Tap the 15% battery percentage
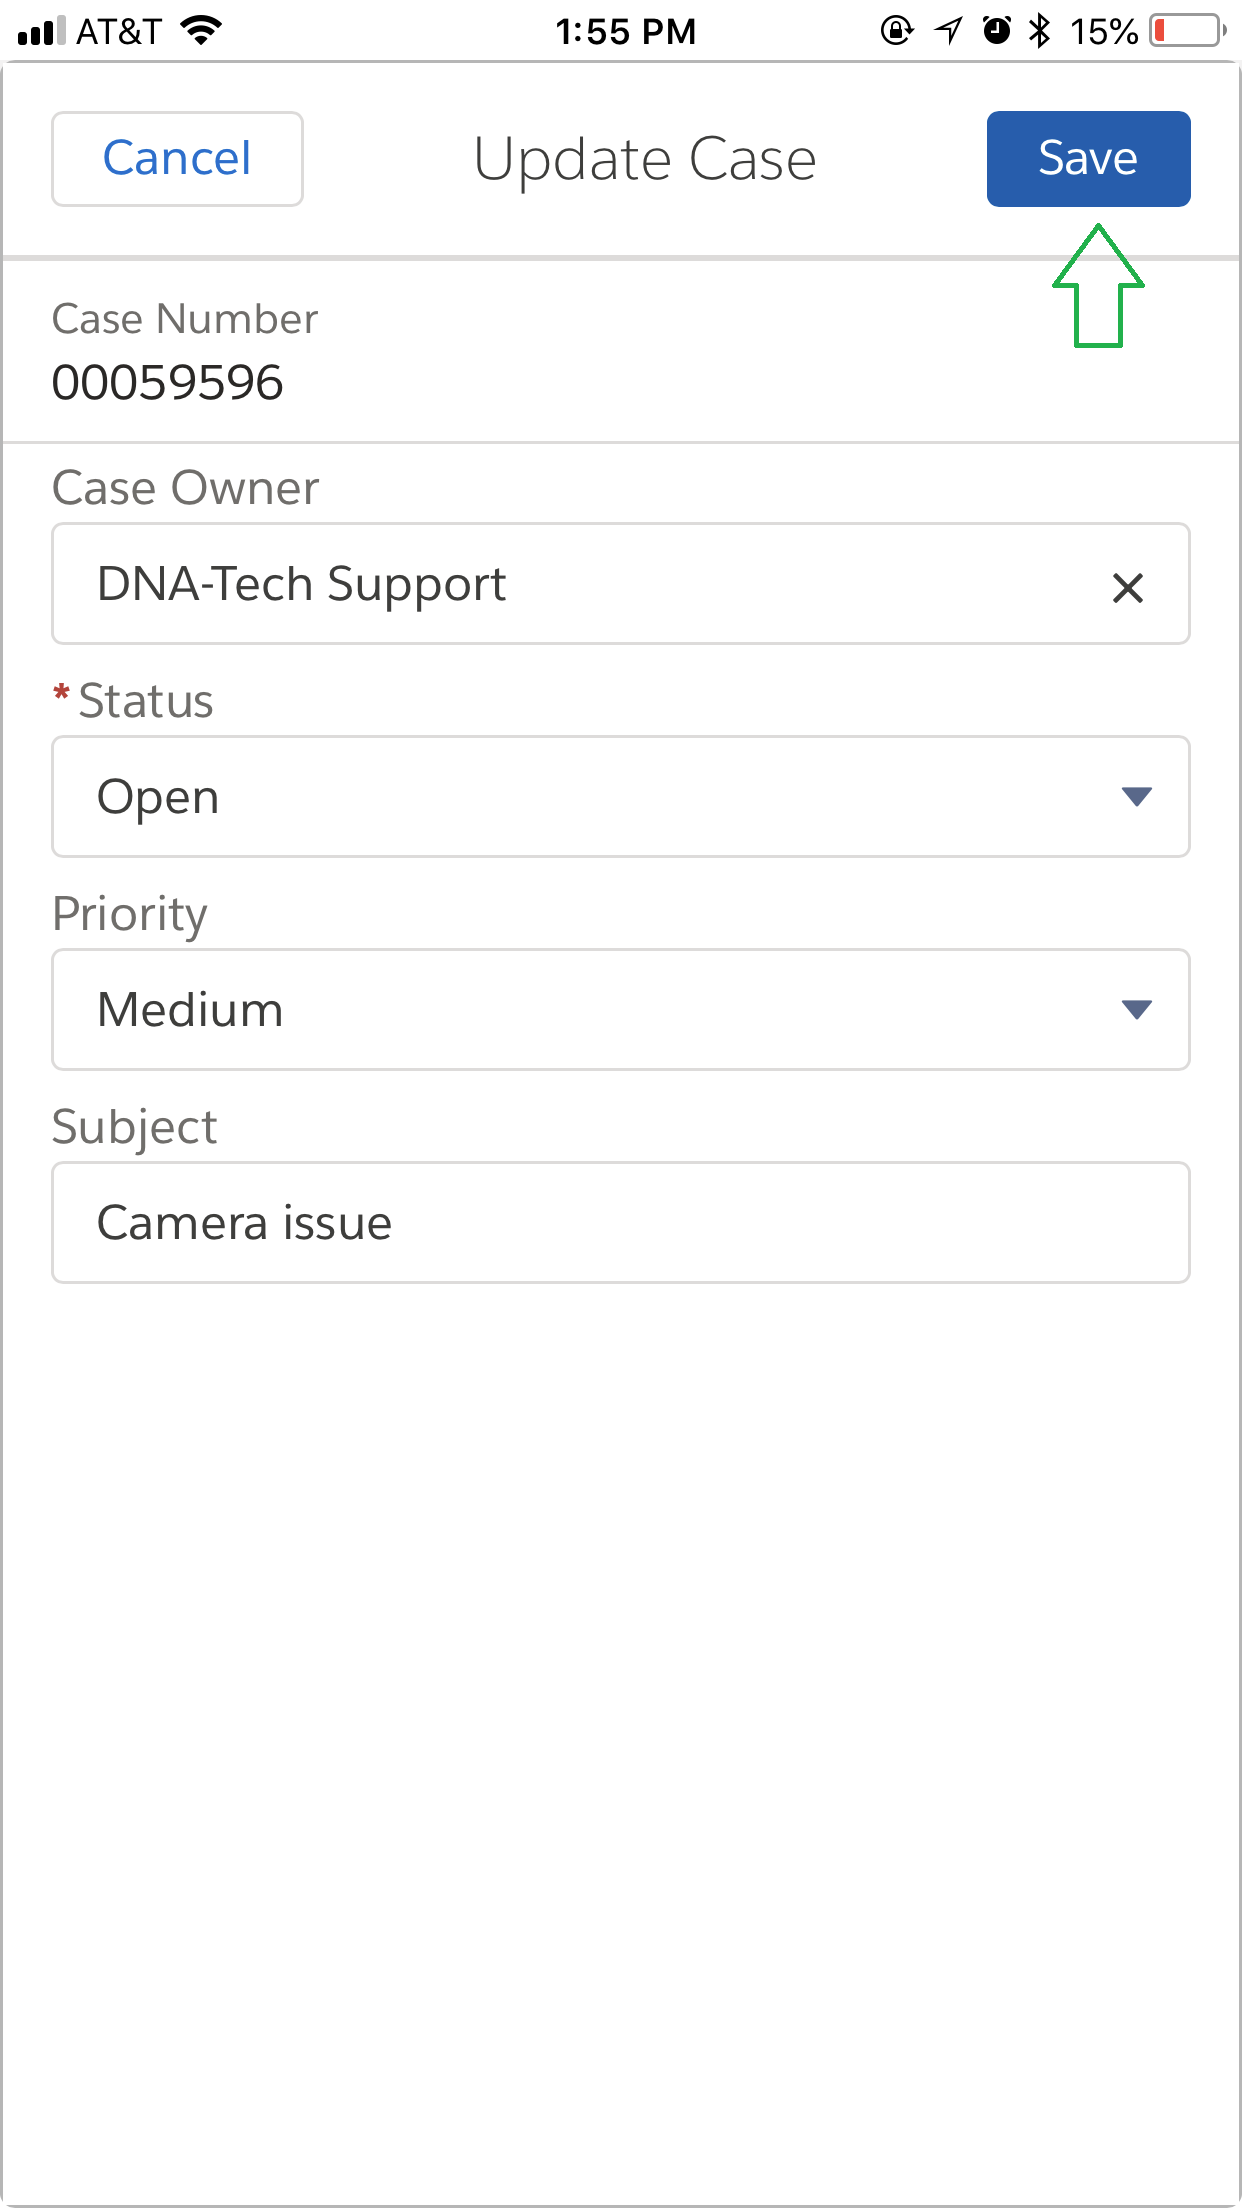The image size is (1242, 2208). 1103,32
